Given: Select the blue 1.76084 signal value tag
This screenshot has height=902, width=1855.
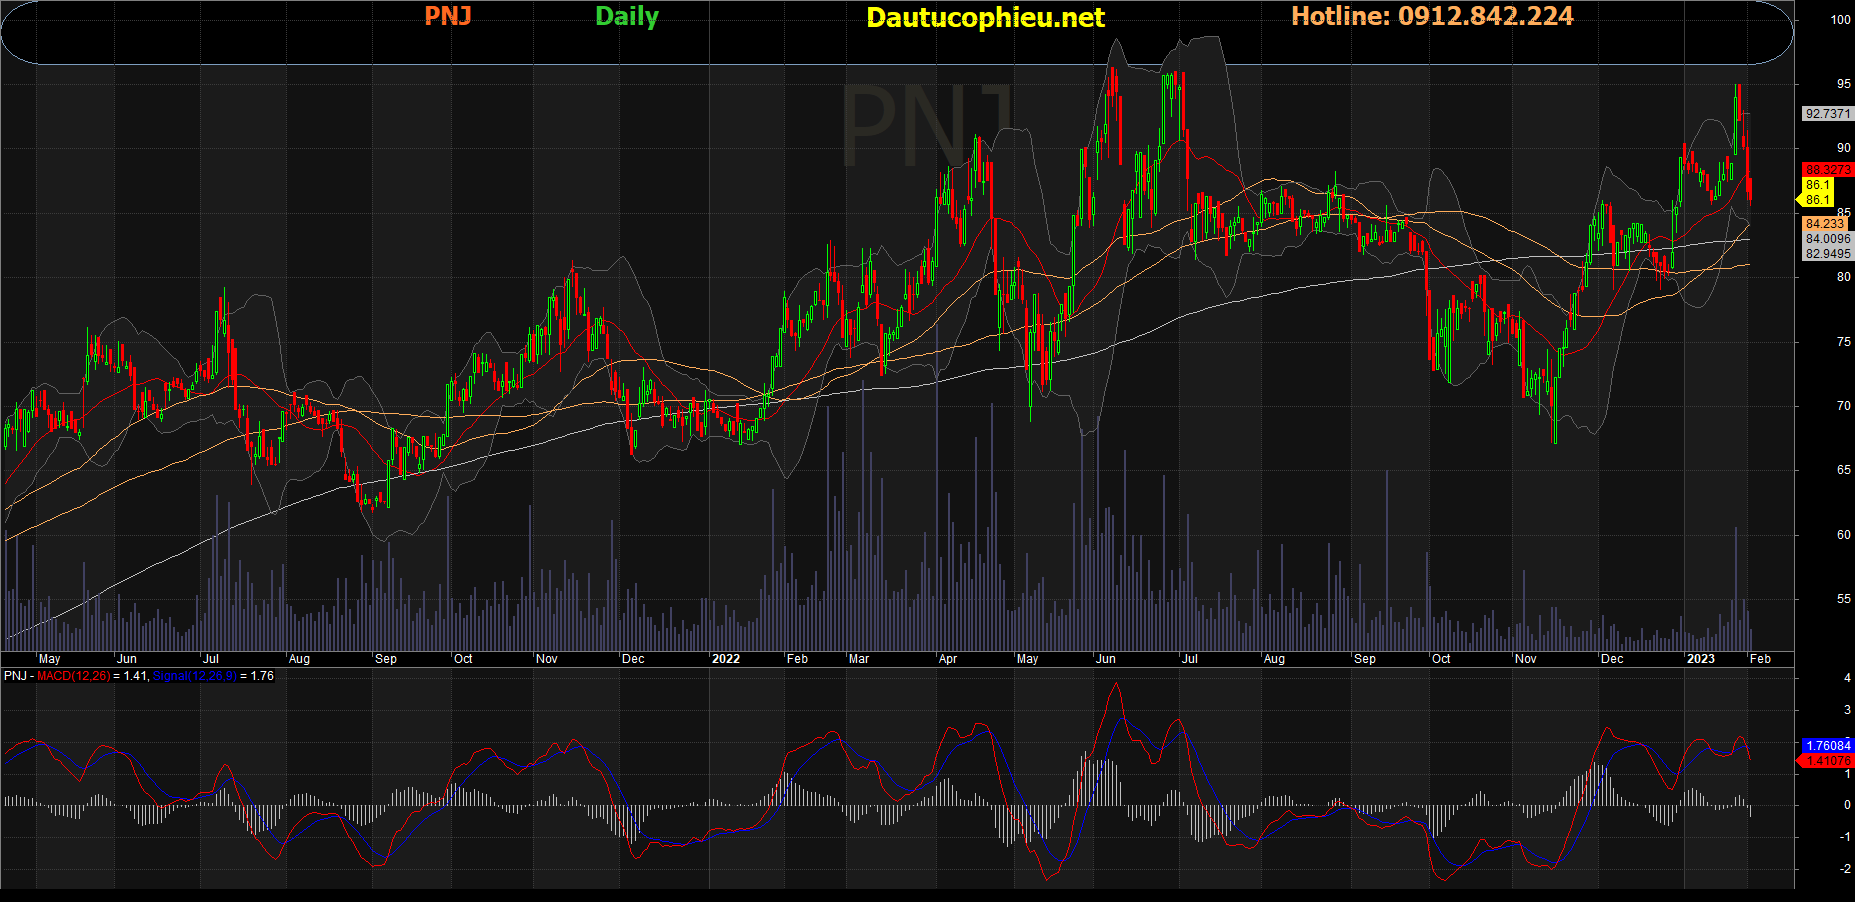Looking at the screenshot, I should 1827,746.
